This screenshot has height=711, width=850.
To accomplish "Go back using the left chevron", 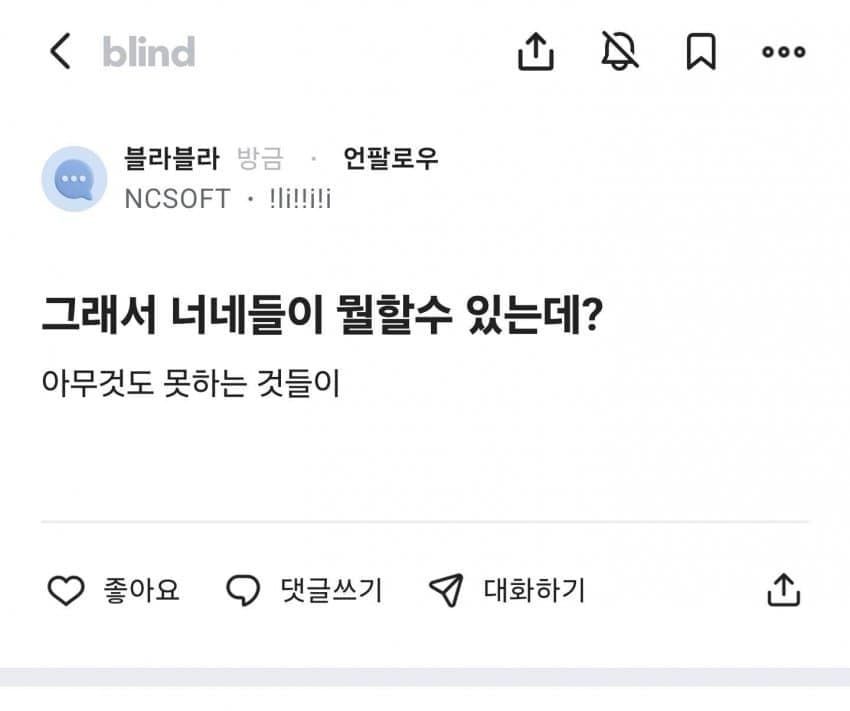I will point(60,51).
